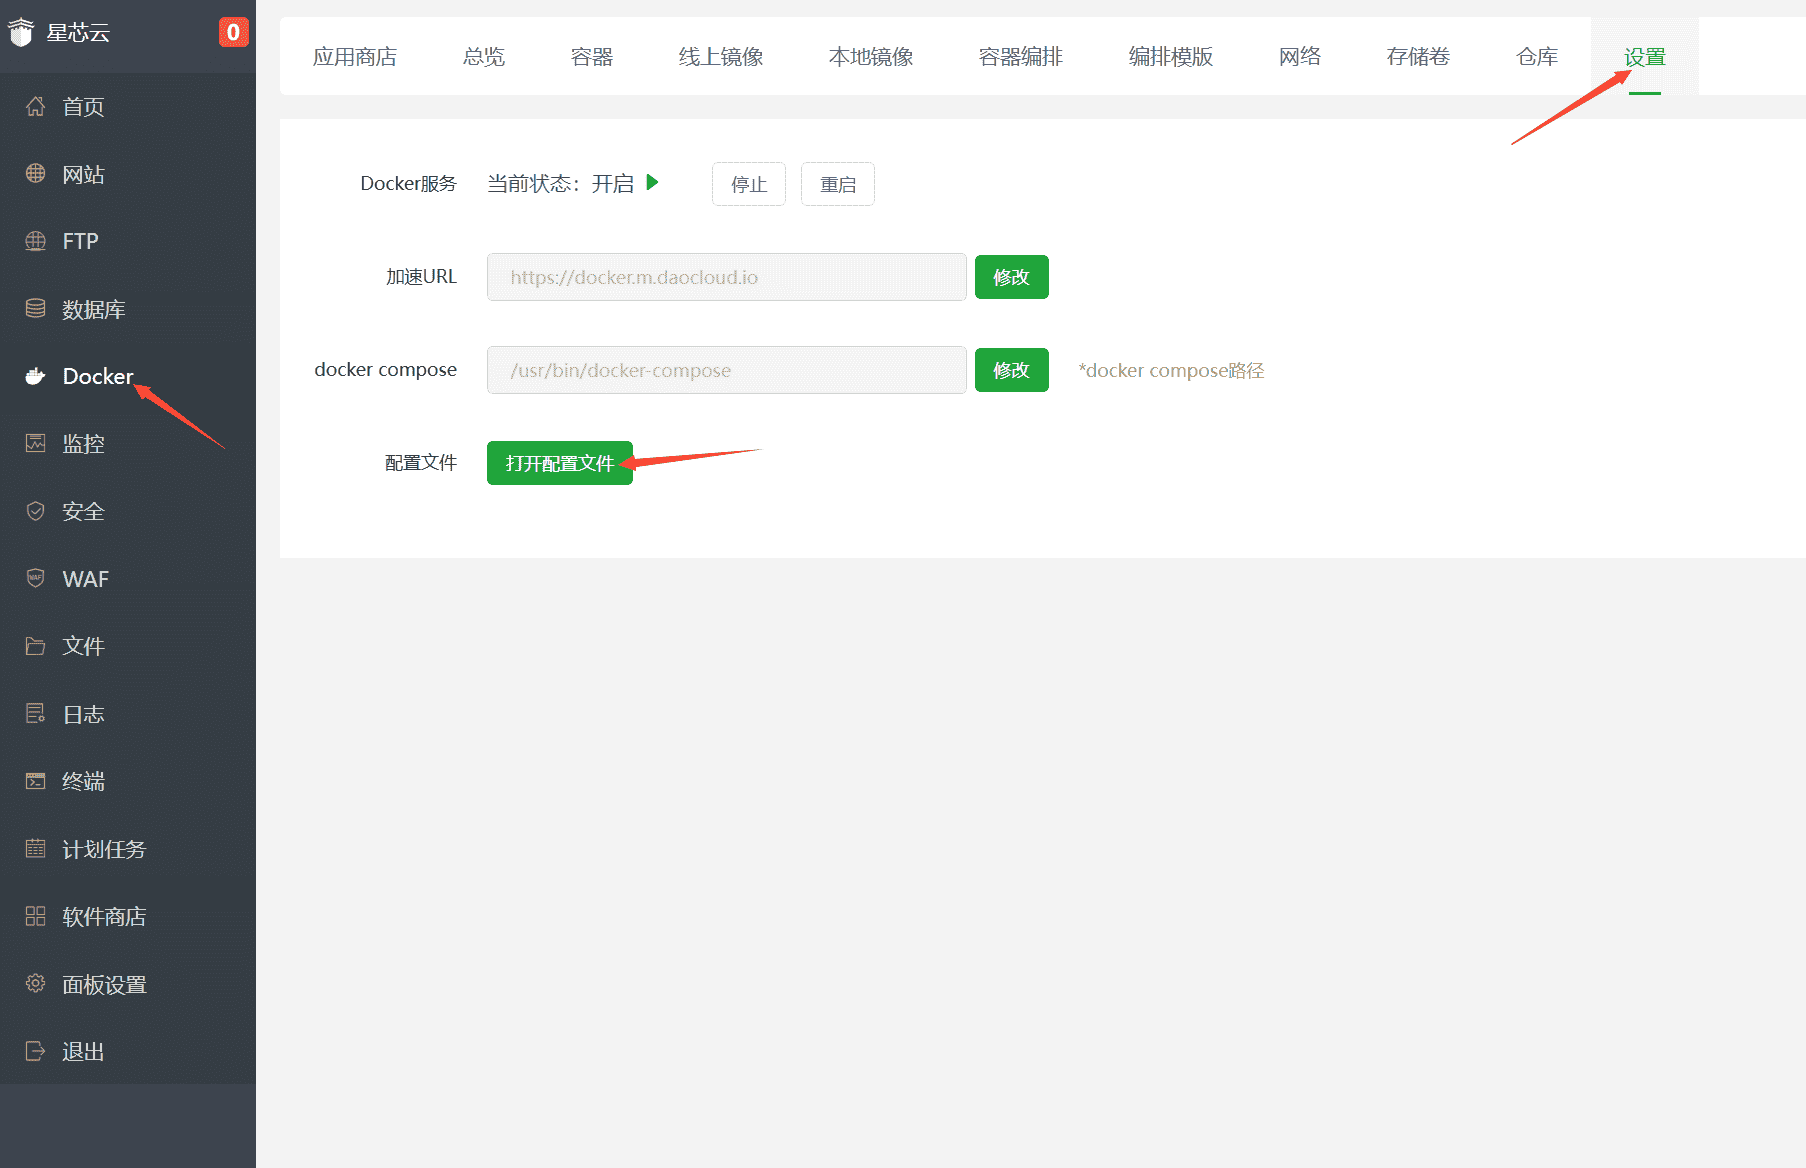Open the 数据库 database manager
Image resolution: width=1806 pixels, height=1168 pixels.
(93, 309)
